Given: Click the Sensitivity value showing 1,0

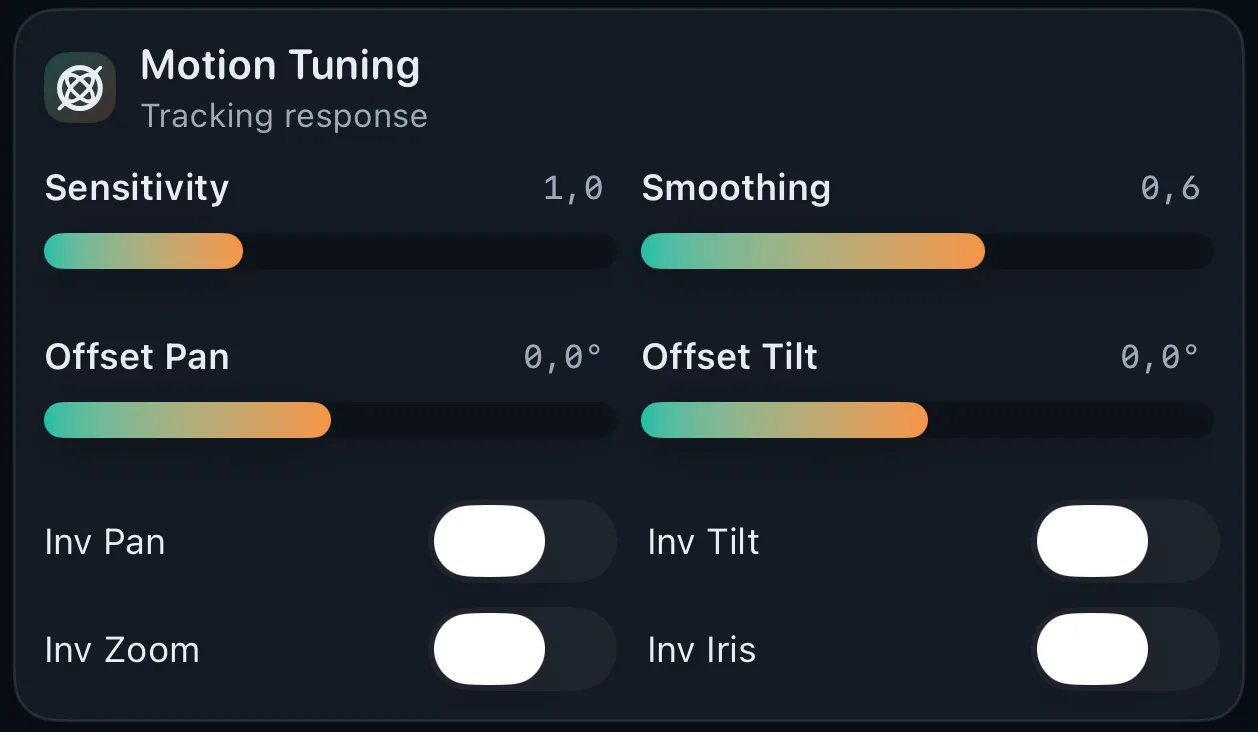Looking at the screenshot, I should 573,188.
